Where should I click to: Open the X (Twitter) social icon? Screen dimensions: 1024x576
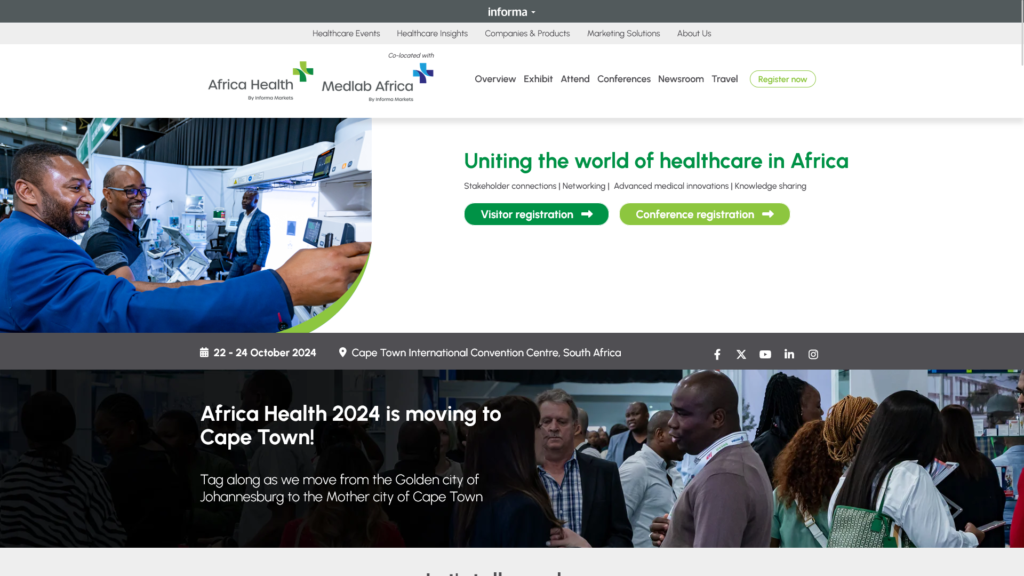pyautogui.click(x=741, y=354)
